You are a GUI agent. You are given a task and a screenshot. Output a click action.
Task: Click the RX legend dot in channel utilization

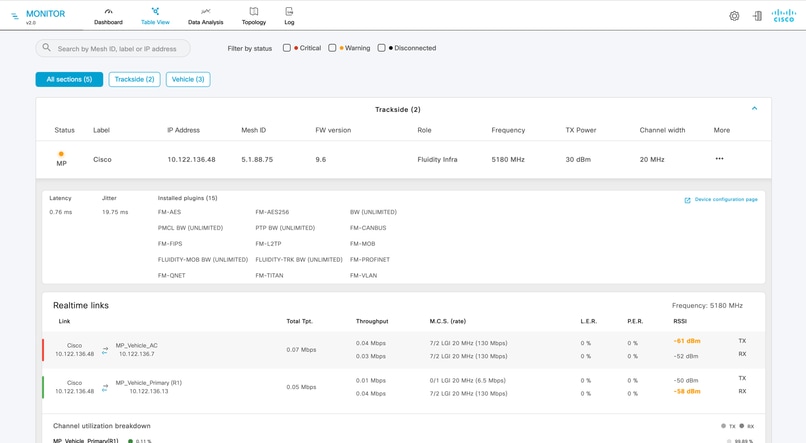(x=741, y=426)
